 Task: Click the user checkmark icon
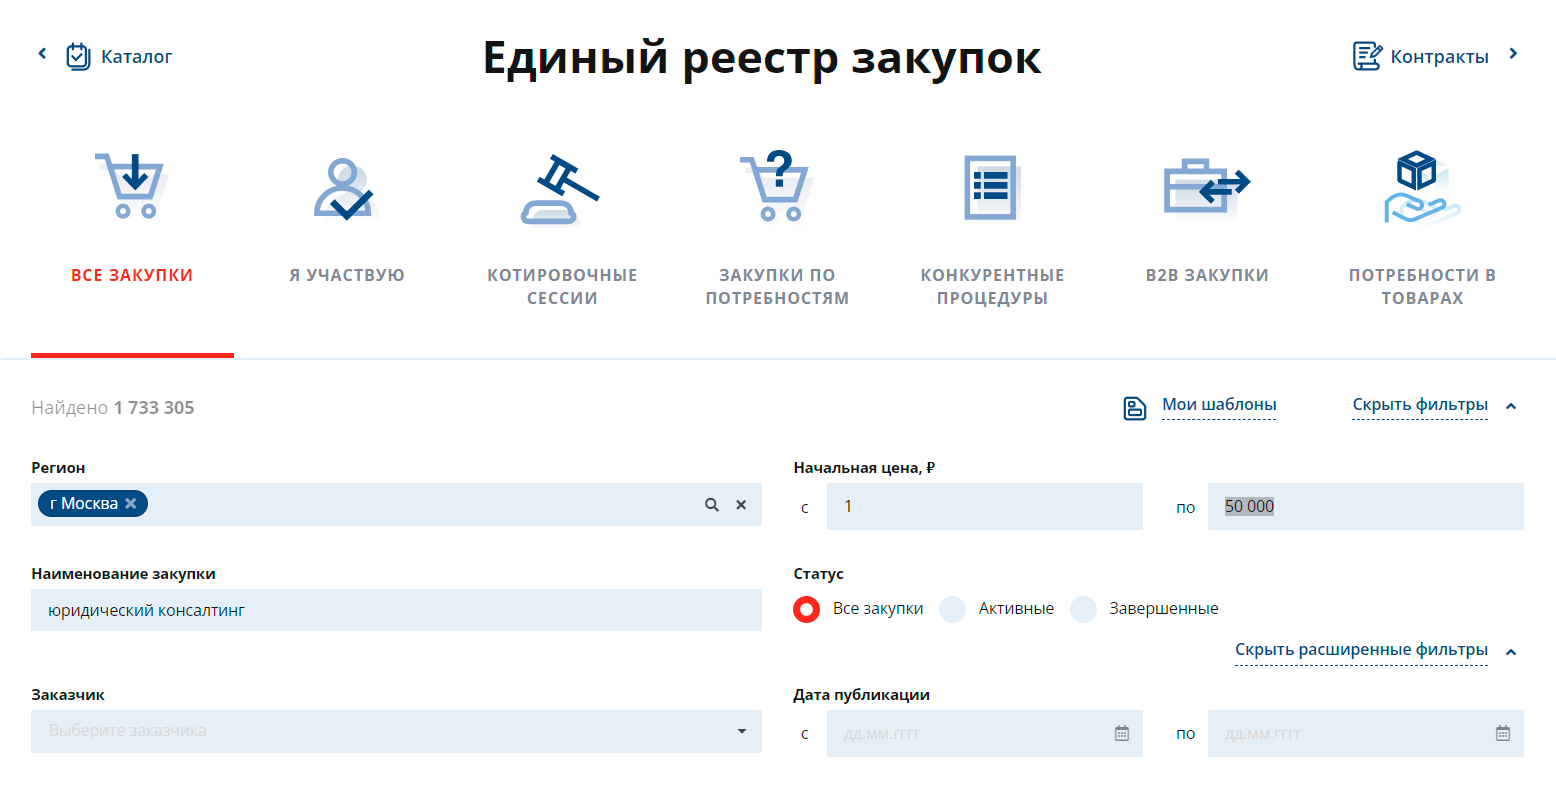tap(345, 189)
